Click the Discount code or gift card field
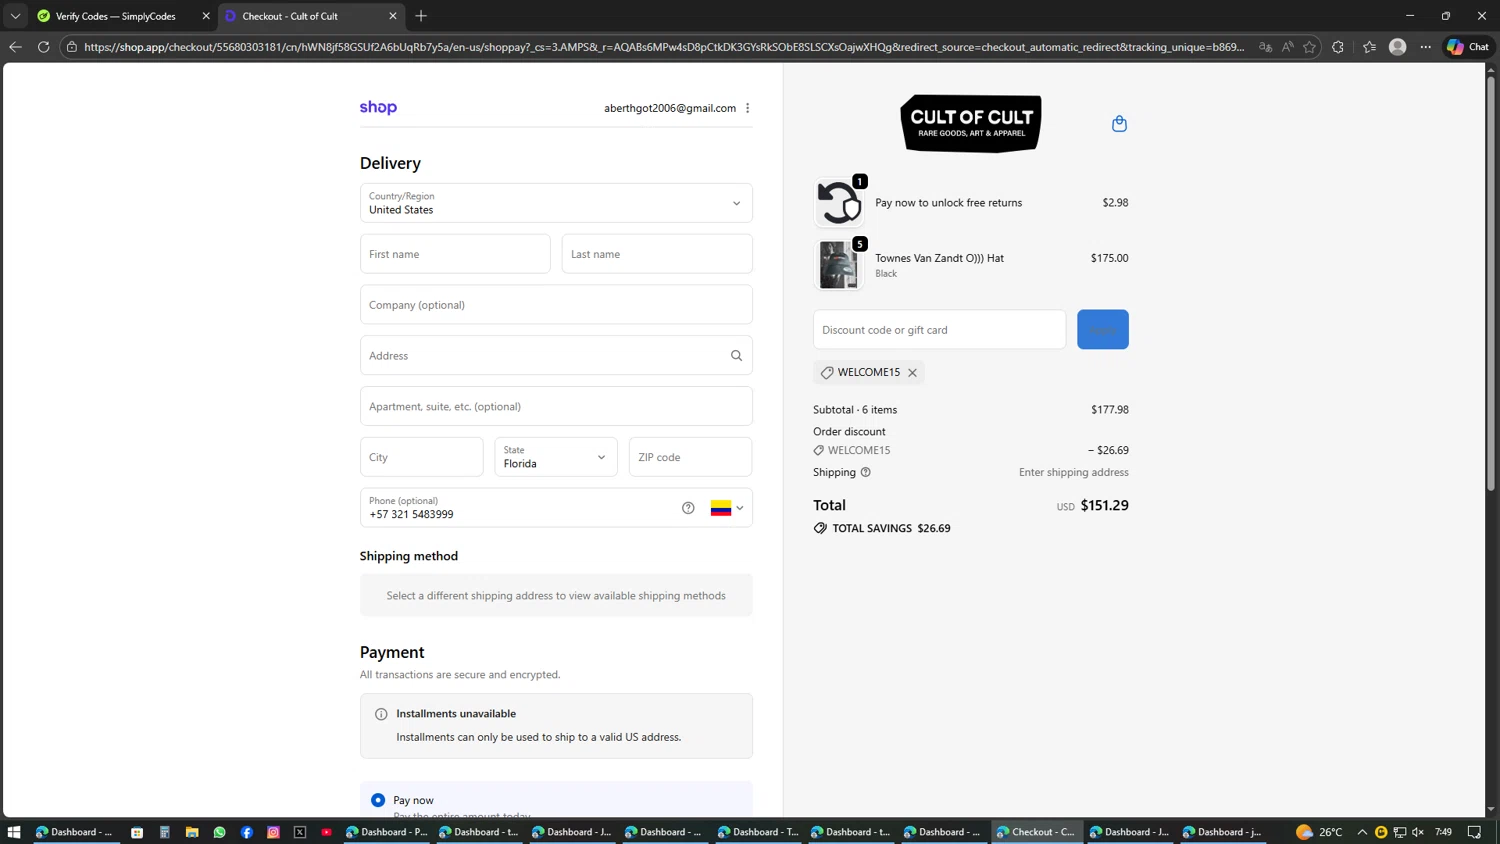The width and height of the screenshot is (1500, 844). pyautogui.click(x=940, y=330)
